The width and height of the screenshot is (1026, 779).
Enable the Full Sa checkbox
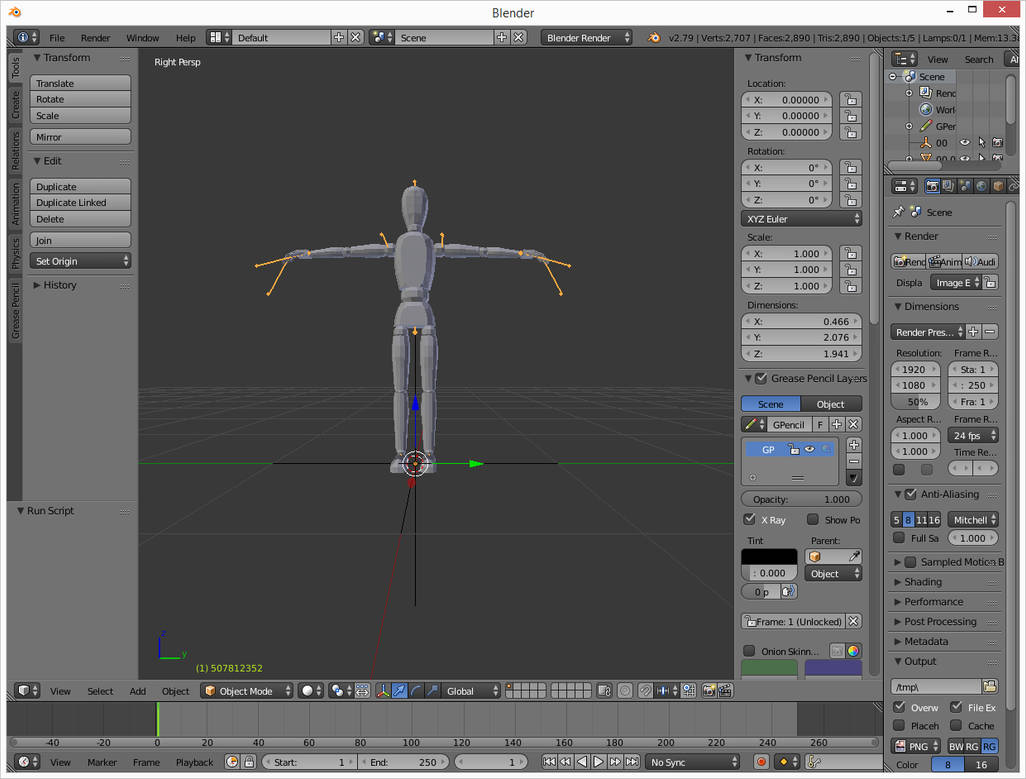click(899, 538)
